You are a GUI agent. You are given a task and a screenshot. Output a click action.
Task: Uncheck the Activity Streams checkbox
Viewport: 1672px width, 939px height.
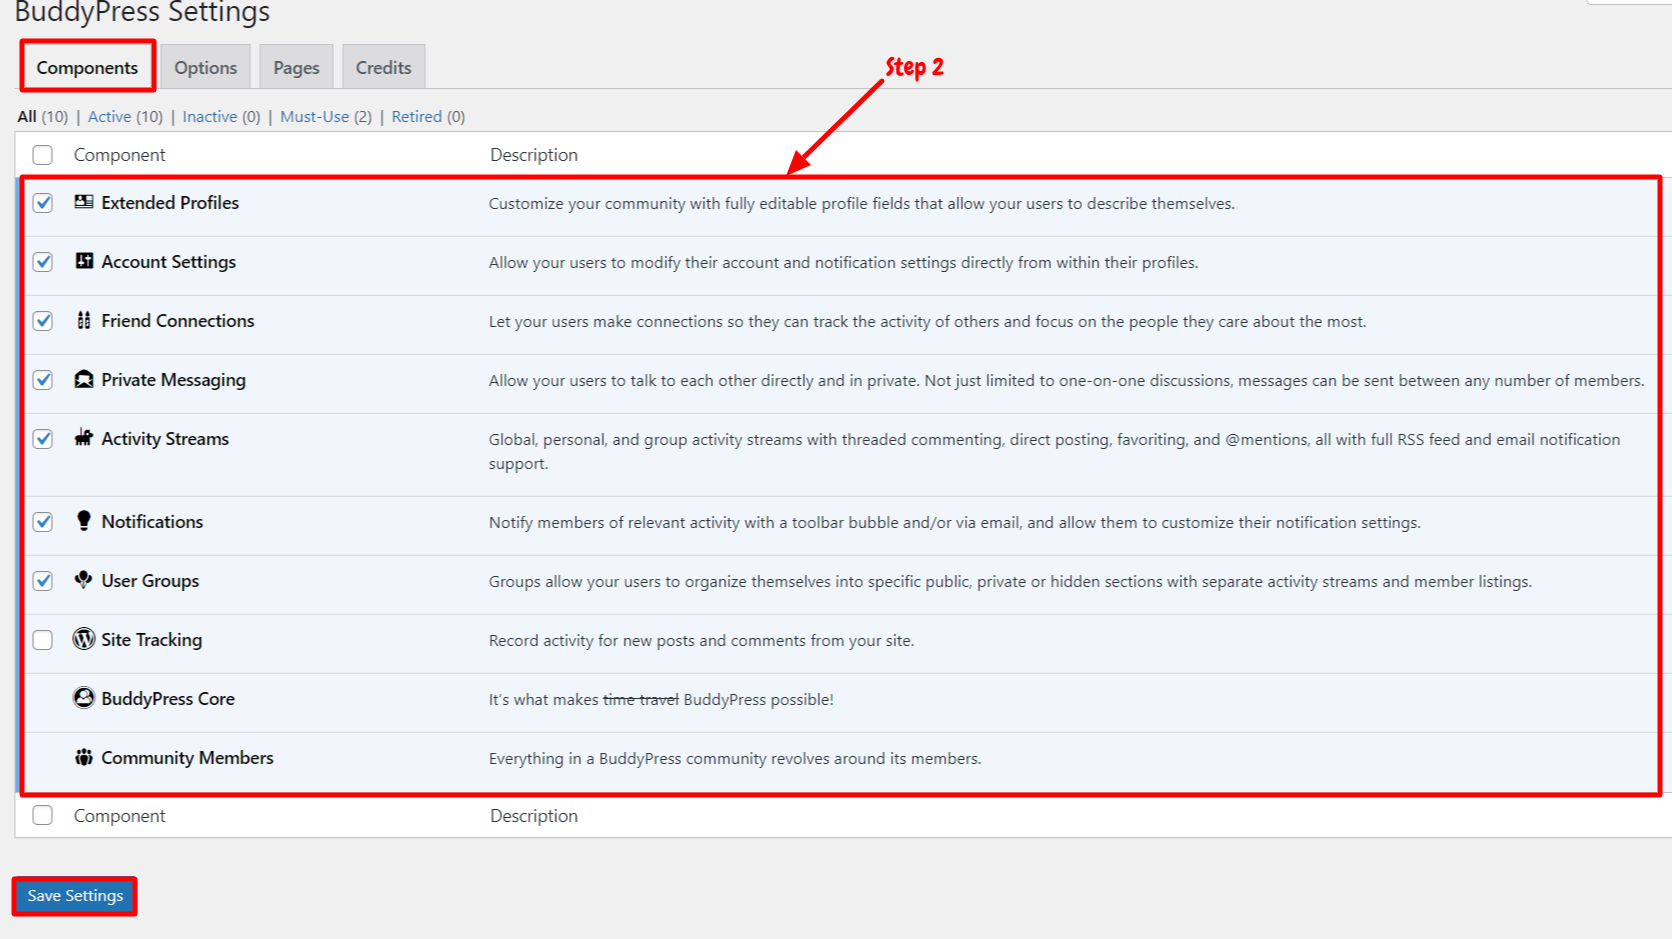(43, 439)
